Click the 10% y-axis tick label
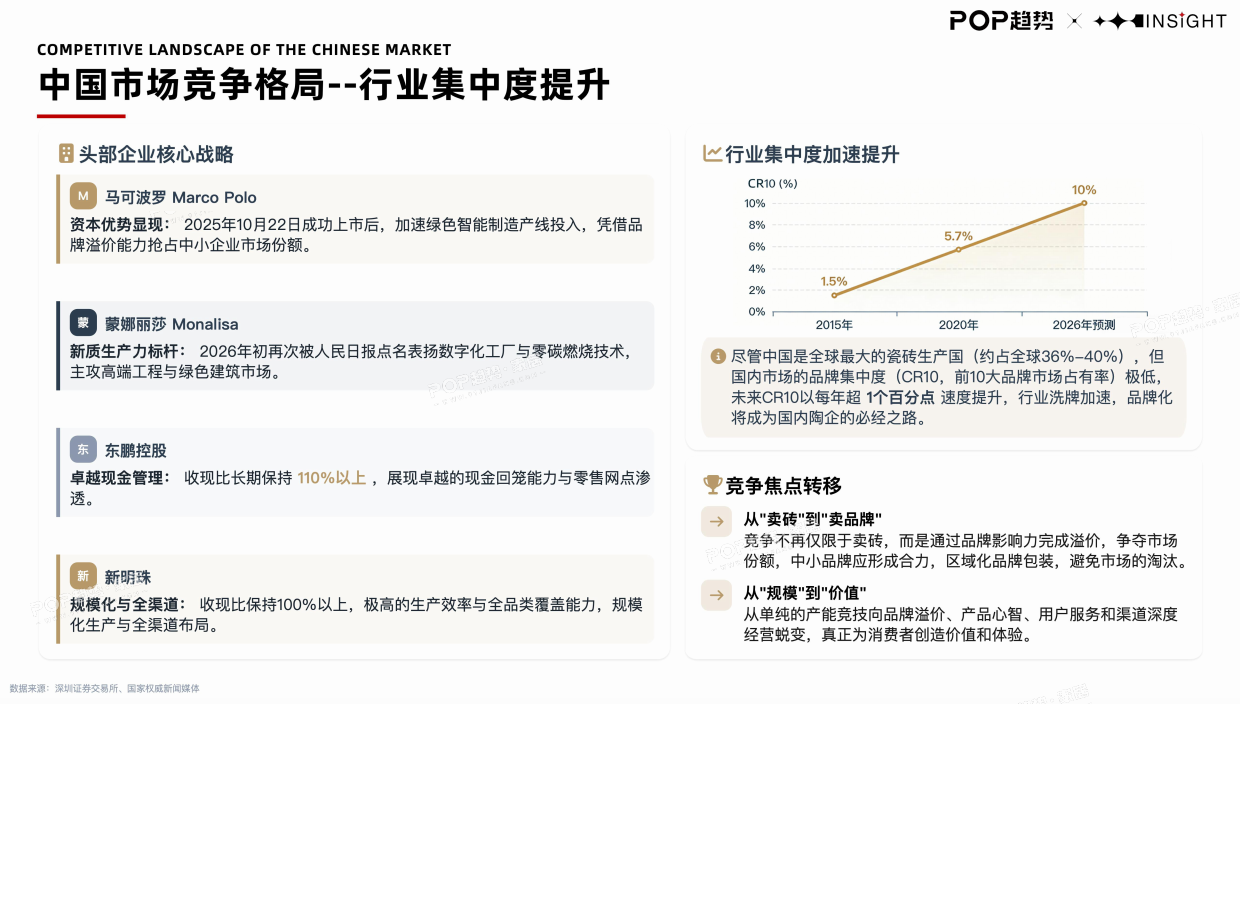Viewport: 1240px width, 916px height. coord(754,203)
